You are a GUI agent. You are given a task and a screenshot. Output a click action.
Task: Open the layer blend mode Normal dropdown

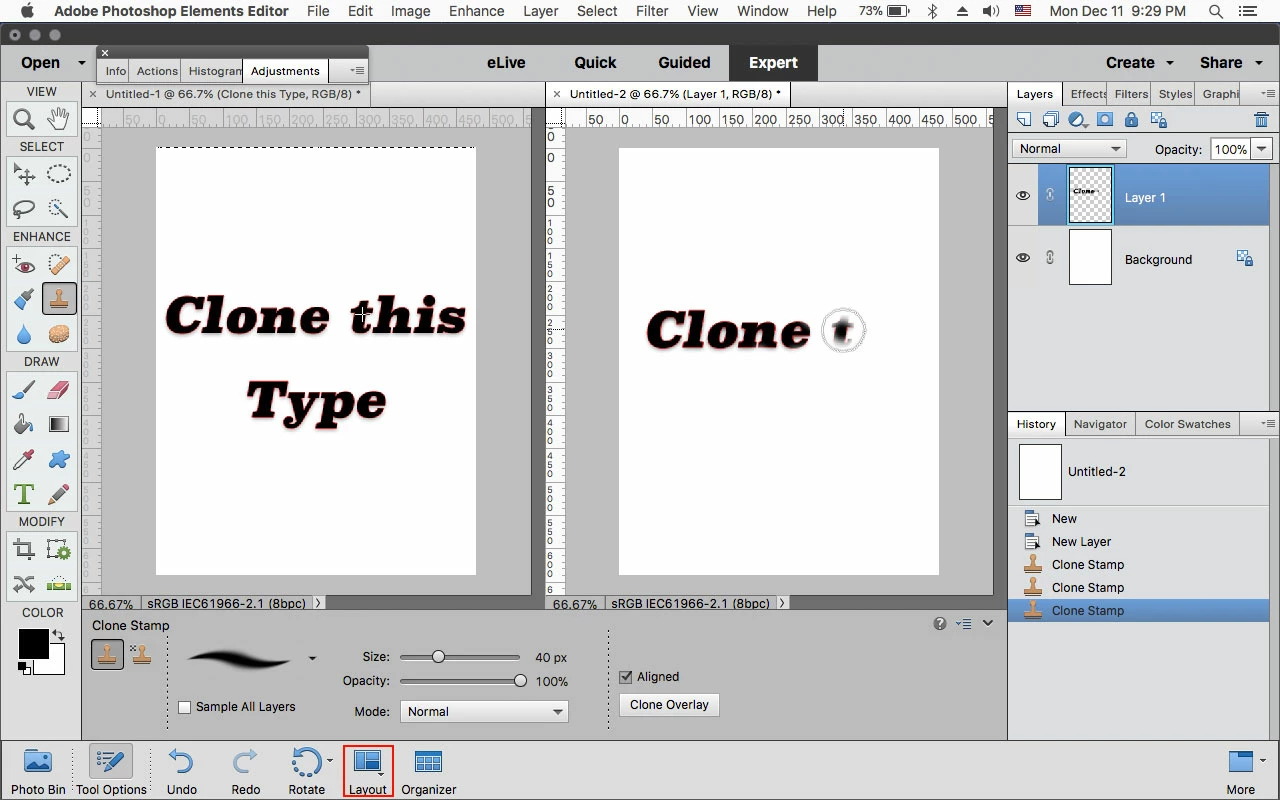(x=1069, y=148)
